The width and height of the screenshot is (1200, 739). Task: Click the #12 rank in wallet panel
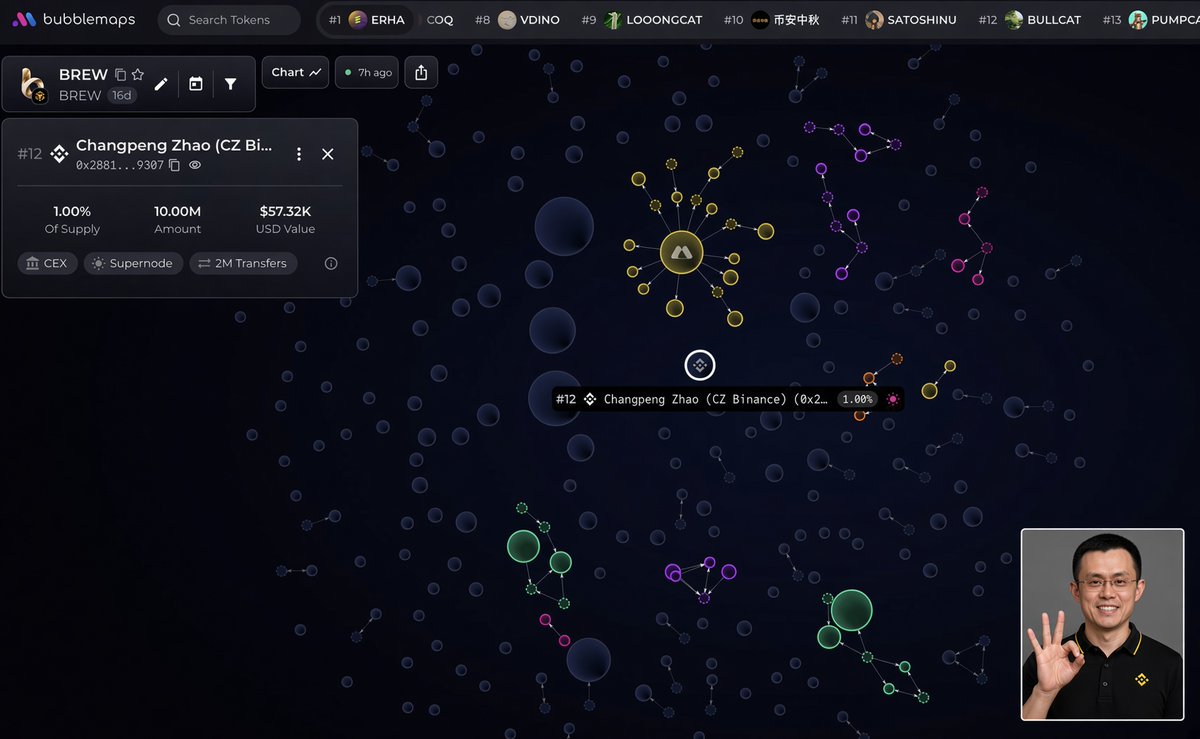tap(30, 154)
